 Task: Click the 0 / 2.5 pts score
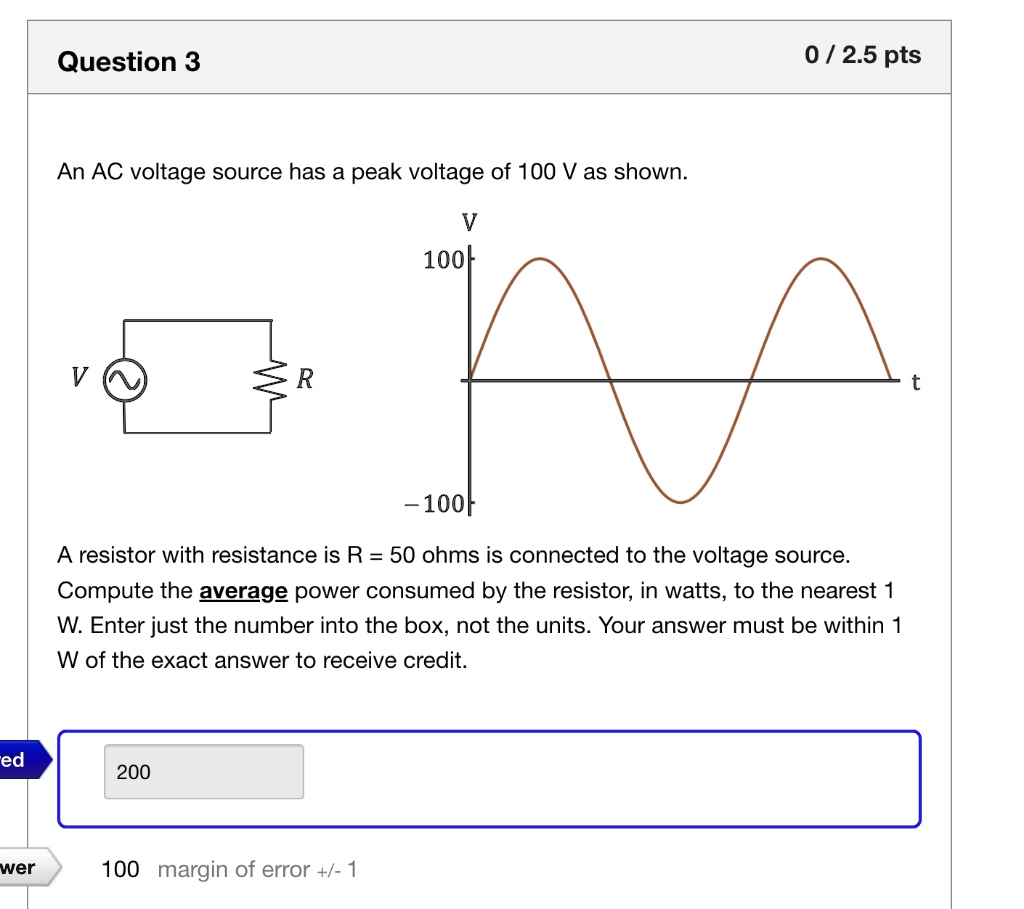coord(863,55)
